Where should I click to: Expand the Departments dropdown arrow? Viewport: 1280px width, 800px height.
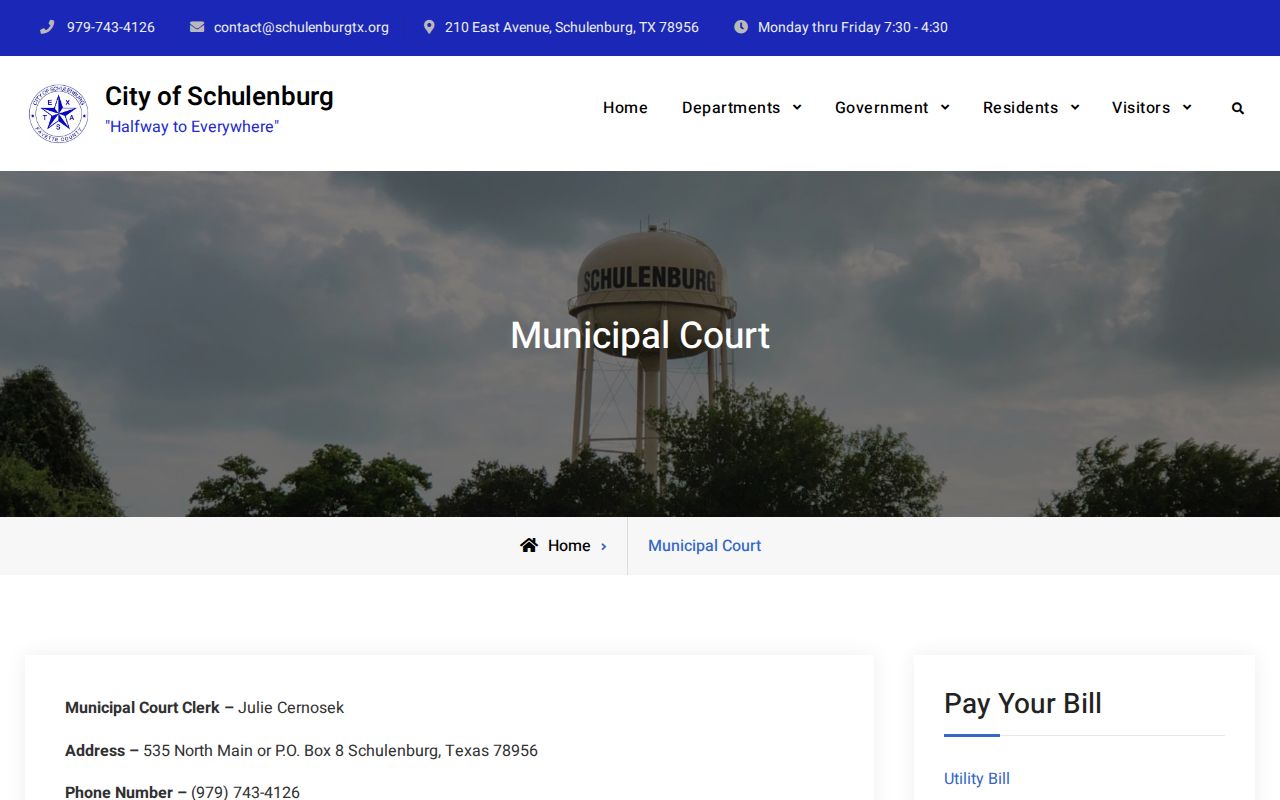[797, 107]
